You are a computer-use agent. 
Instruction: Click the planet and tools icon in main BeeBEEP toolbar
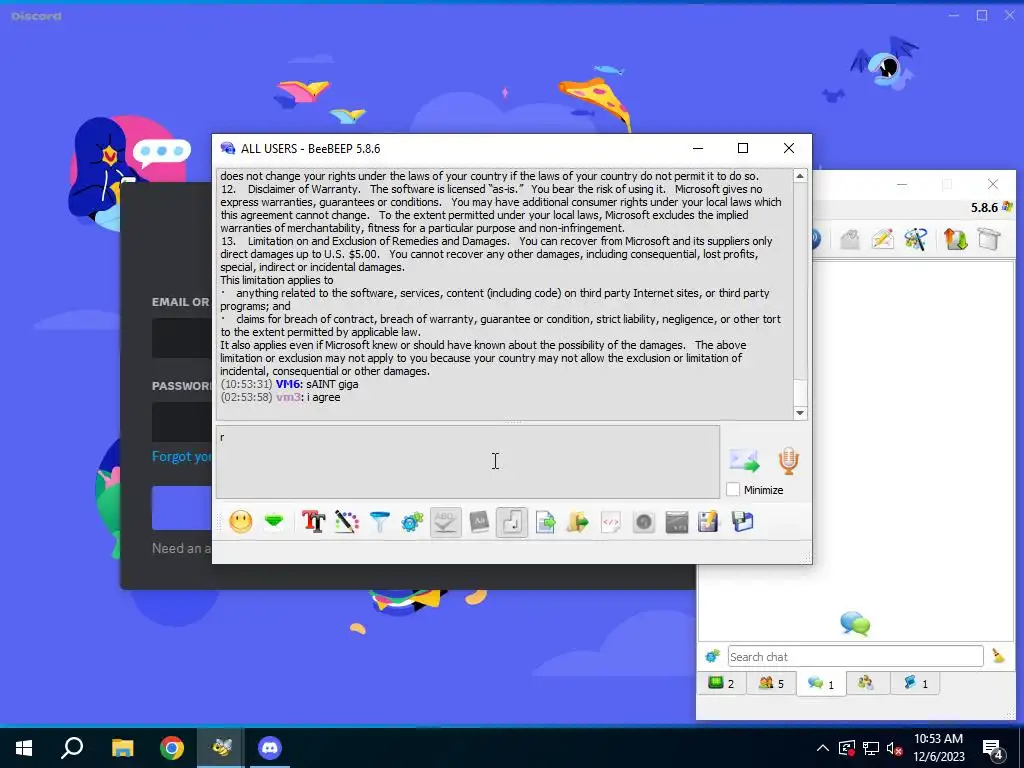(x=916, y=239)
